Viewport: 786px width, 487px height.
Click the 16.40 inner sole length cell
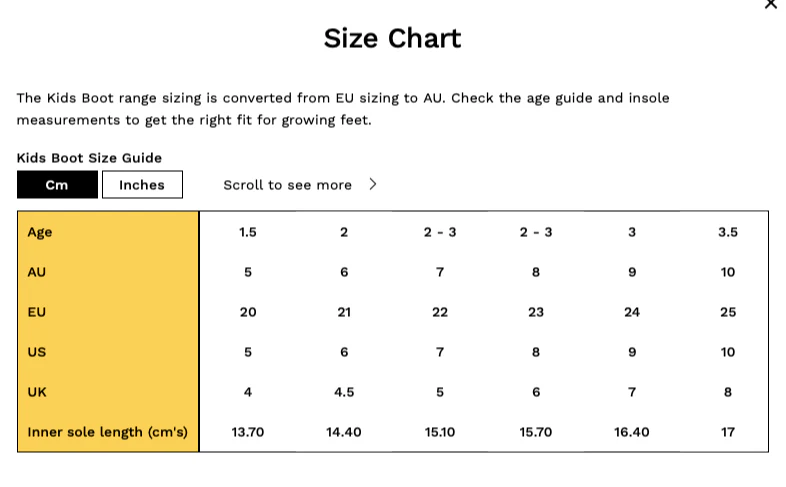click(632, 432)
